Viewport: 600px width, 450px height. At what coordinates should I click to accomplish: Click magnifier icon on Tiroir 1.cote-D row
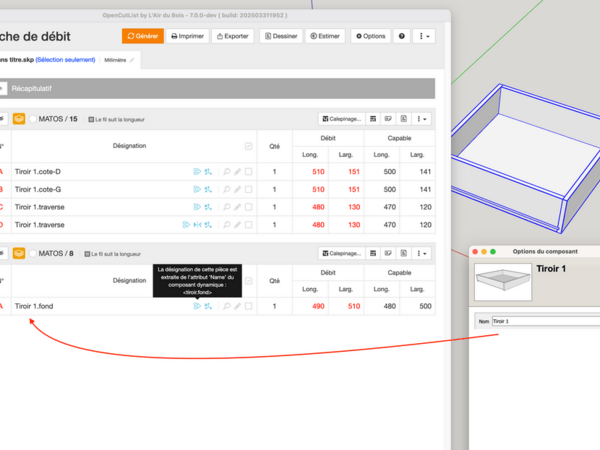coord(227,172)
